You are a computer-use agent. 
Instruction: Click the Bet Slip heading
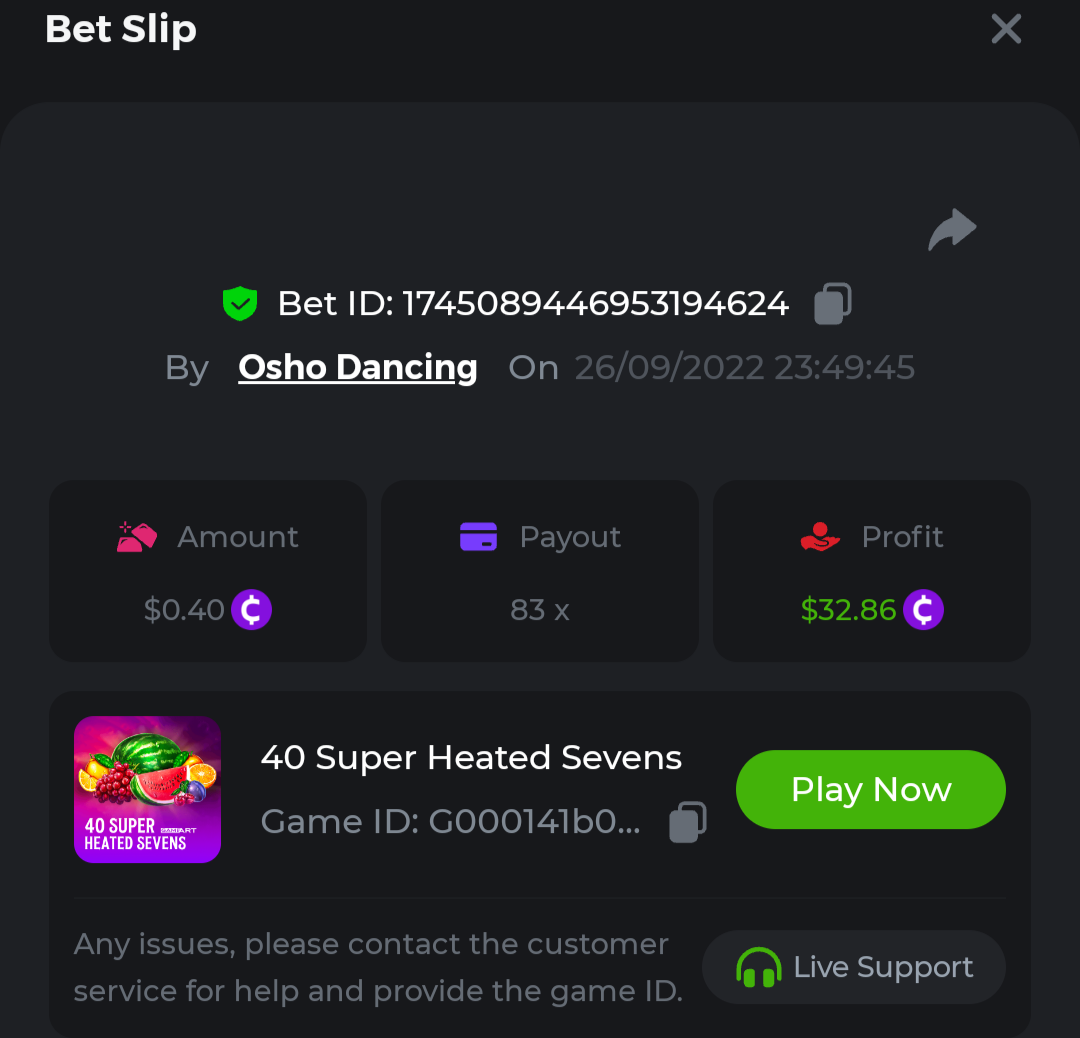(121, 29)
